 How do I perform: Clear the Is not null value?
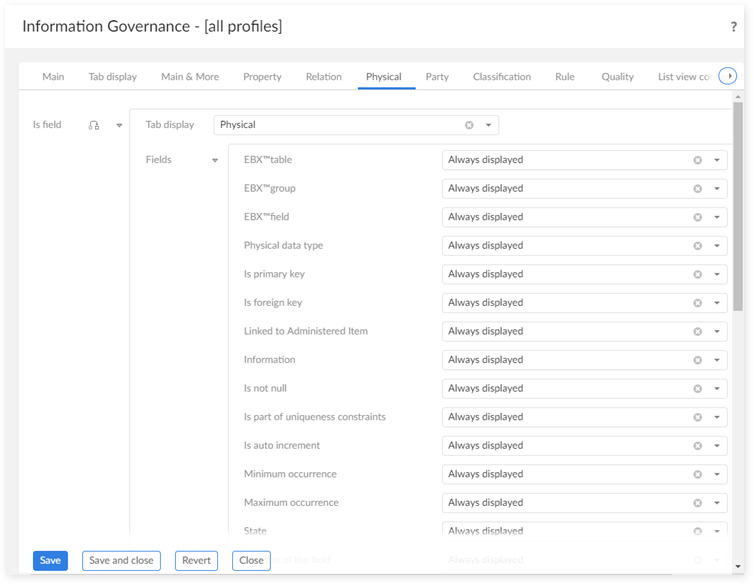coord(698,389)
